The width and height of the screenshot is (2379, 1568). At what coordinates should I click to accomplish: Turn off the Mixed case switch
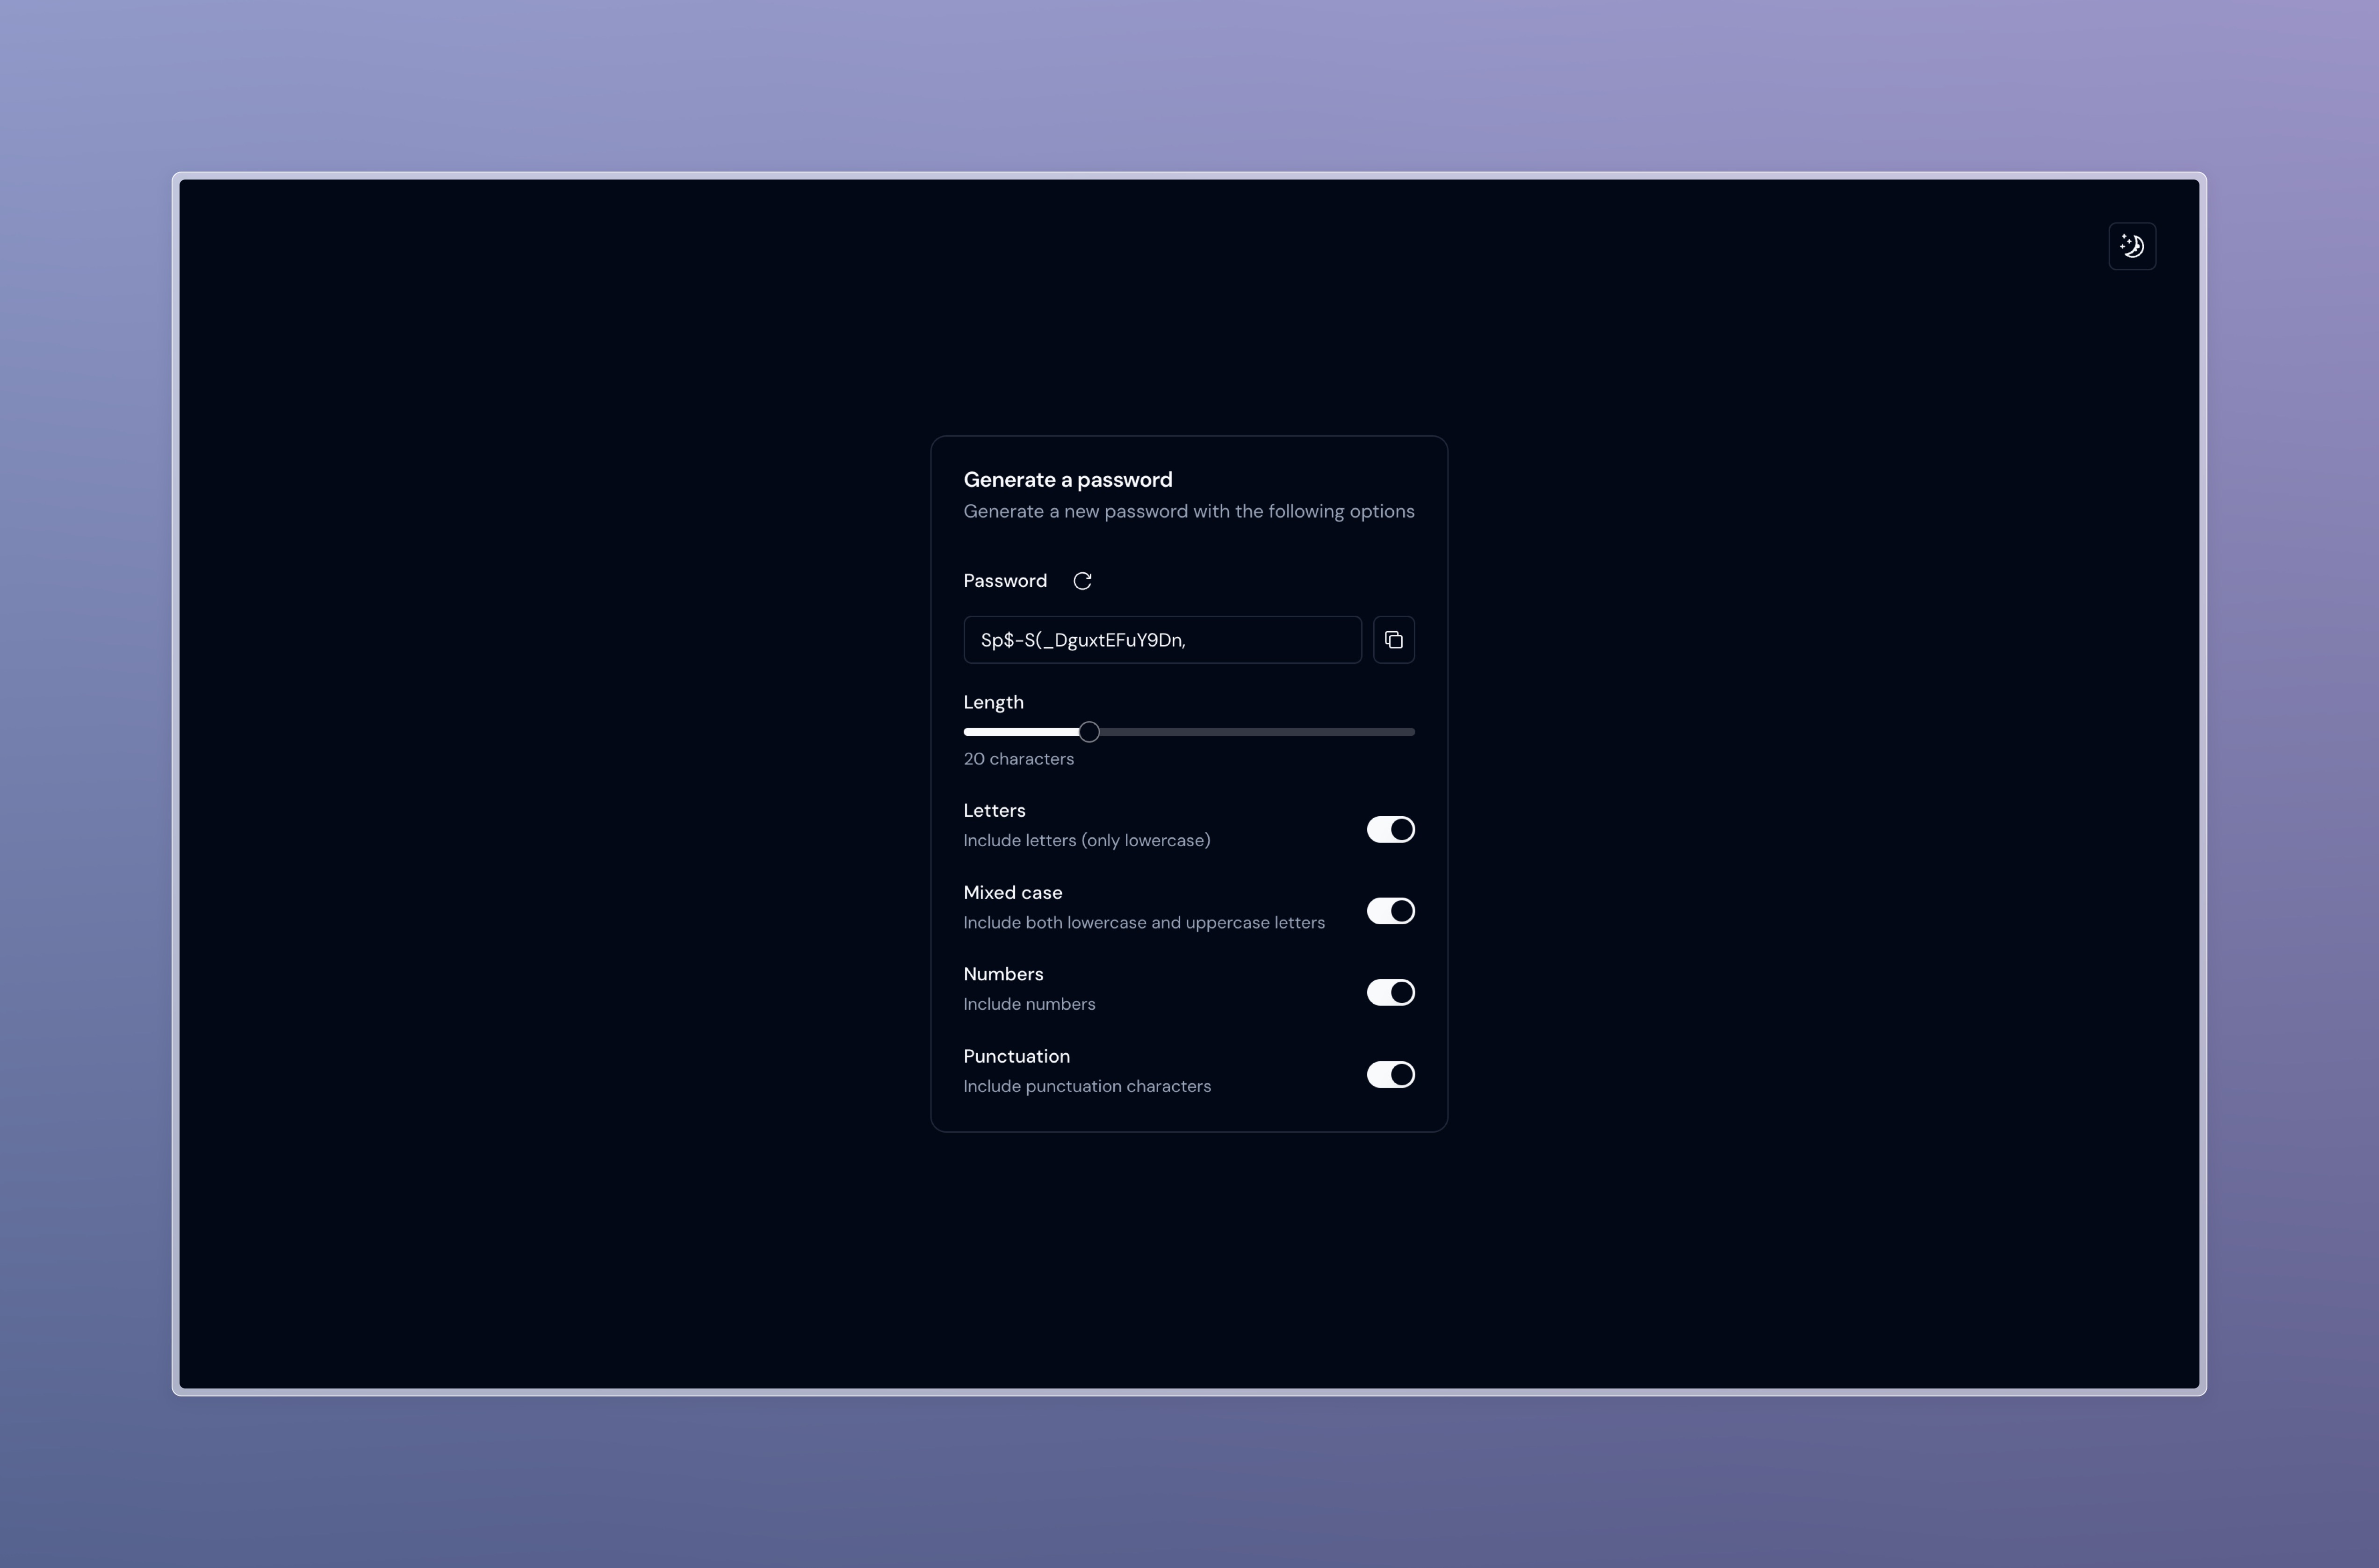[x=1390, y=911]
